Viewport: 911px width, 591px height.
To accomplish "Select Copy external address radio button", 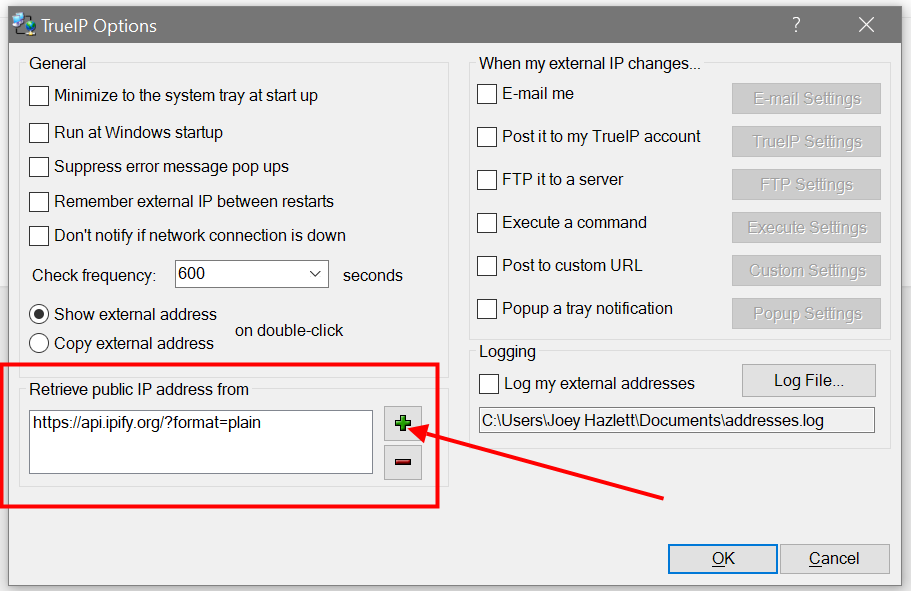I will pyautogui.click(x=39, y=343).
